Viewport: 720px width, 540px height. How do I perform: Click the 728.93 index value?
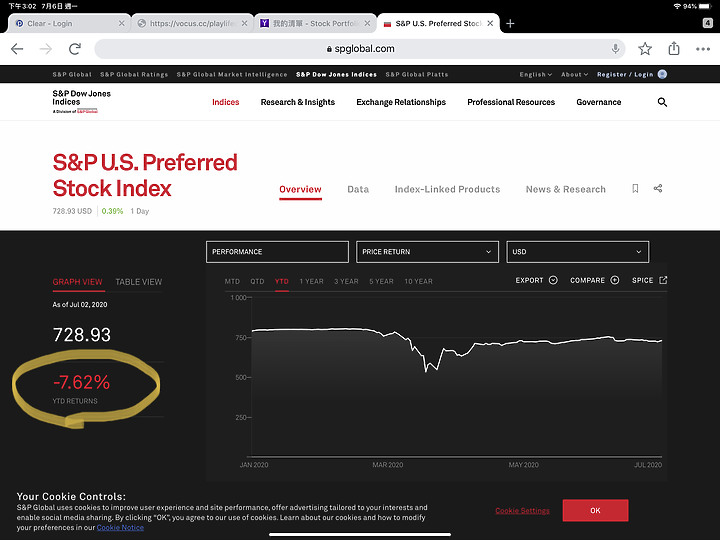coord(82,335)
